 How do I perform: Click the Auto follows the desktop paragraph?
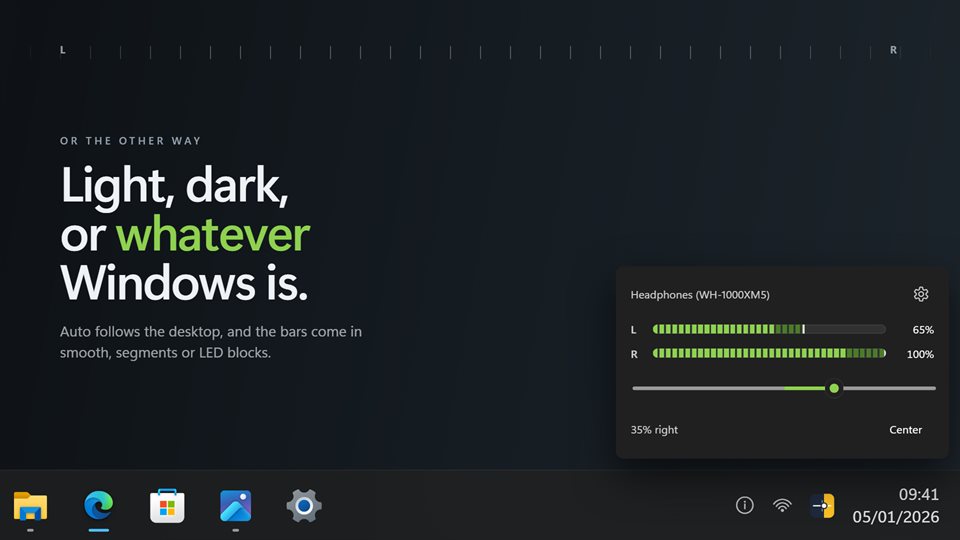211,342
